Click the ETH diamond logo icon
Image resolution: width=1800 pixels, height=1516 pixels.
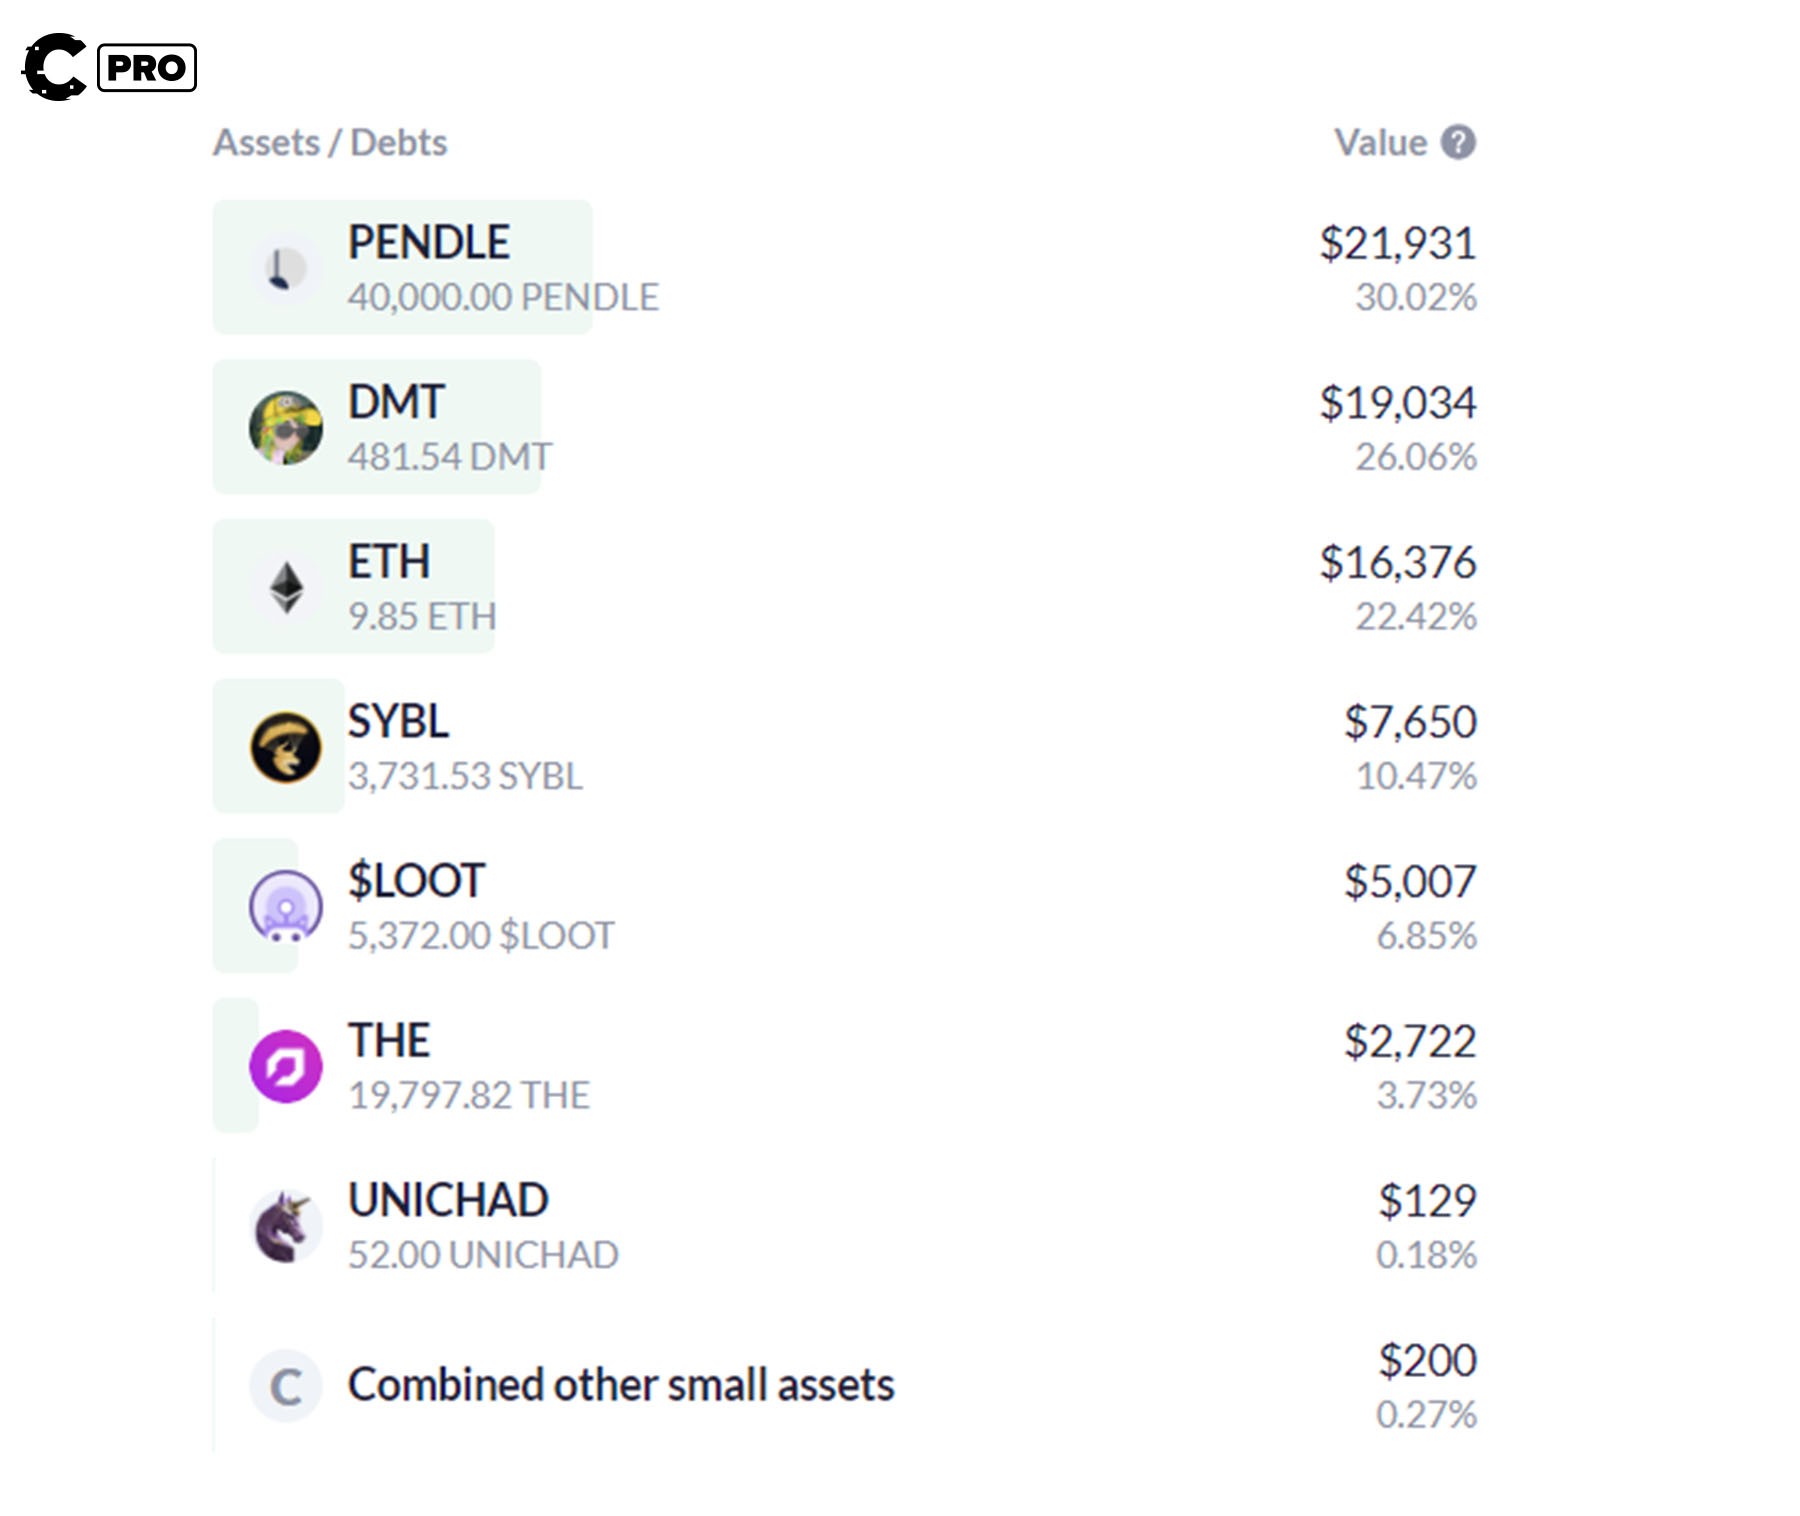(x=286, y=587)
